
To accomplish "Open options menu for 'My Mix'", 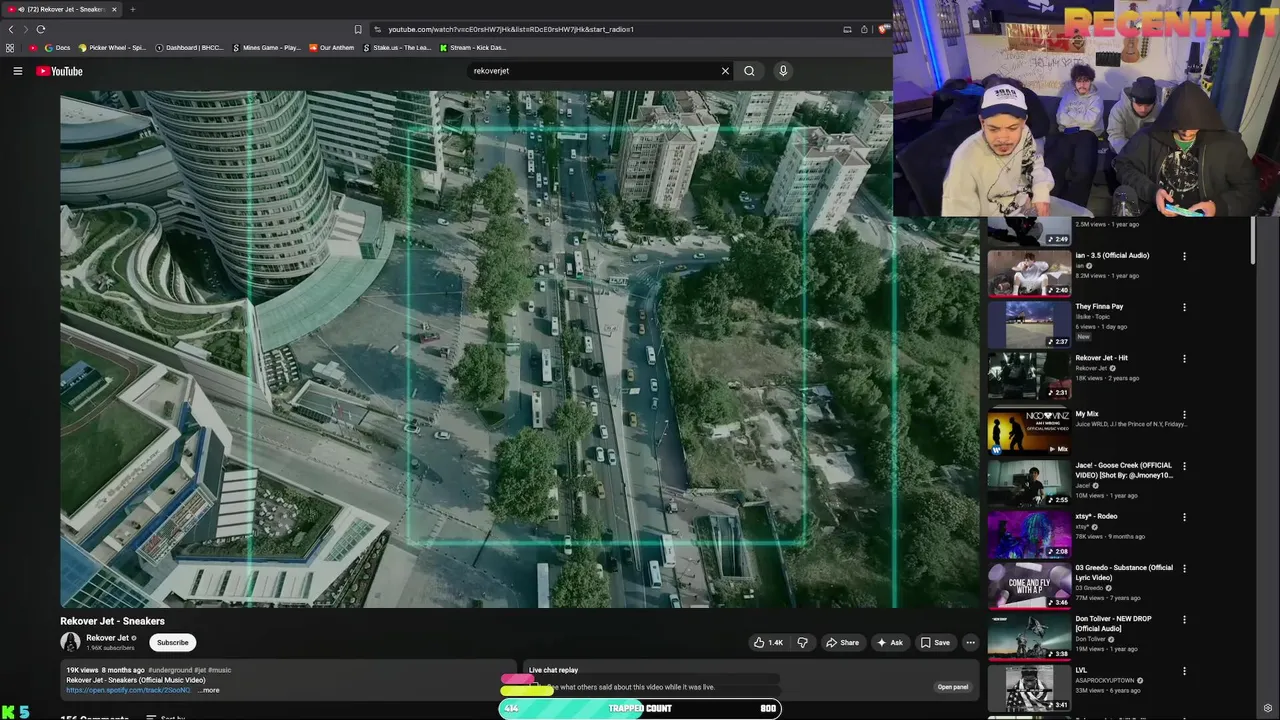I will point(1184,414).
